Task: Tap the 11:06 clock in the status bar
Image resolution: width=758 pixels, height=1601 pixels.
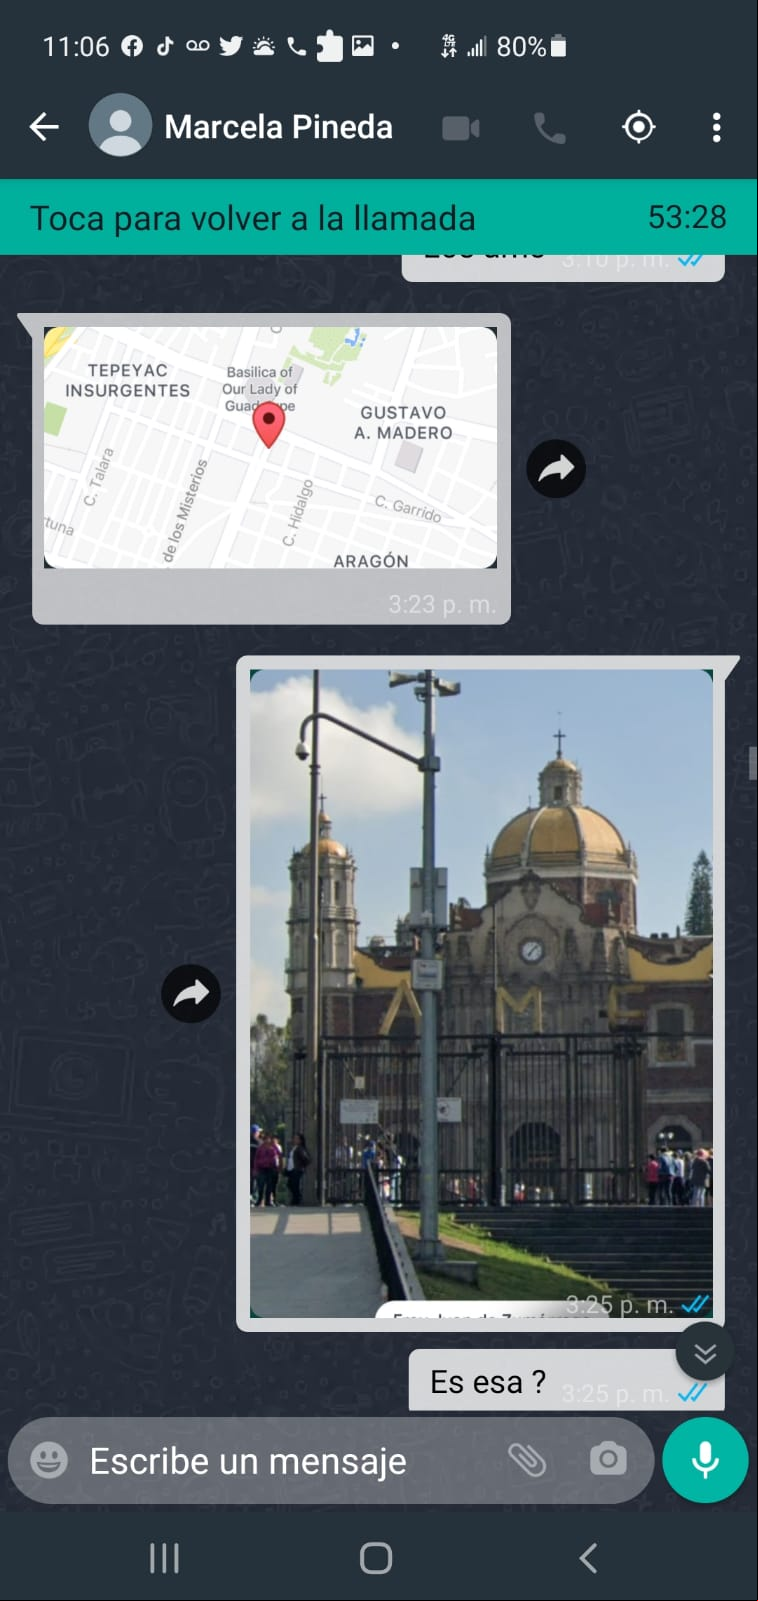Action: (76, 47)
